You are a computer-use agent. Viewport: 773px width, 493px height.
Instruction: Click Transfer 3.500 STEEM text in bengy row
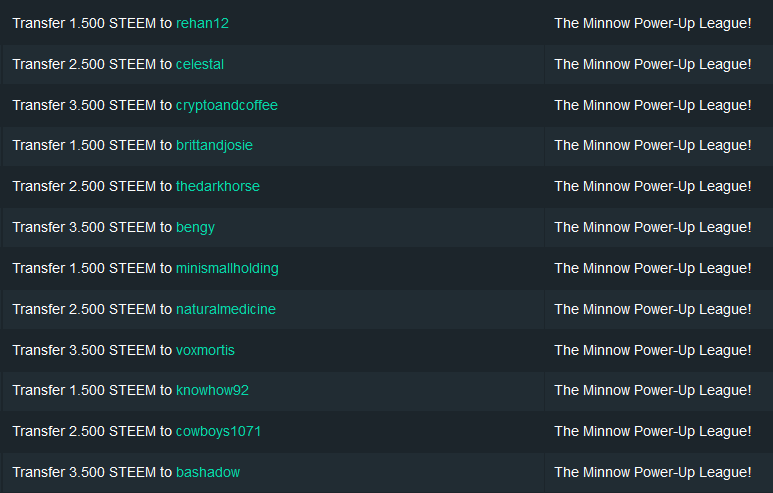(x=84, y=227)
